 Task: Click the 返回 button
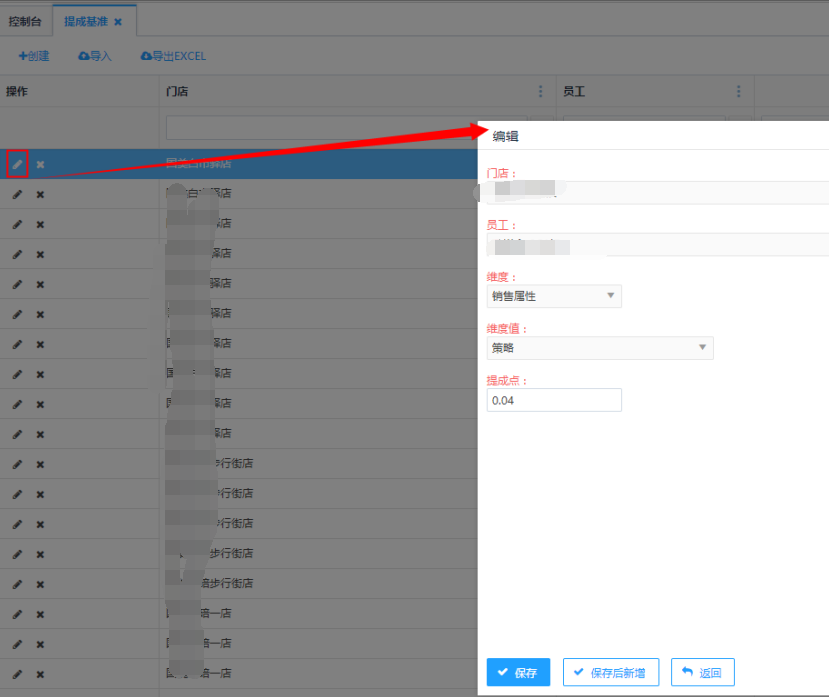click(x=702, y=672)
